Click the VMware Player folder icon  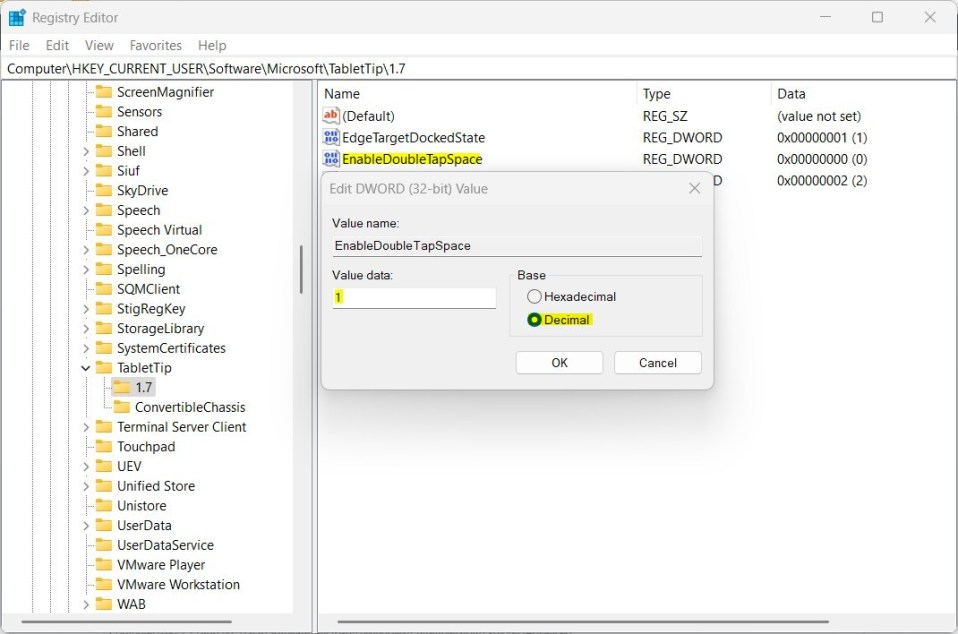tap(104, 564)
